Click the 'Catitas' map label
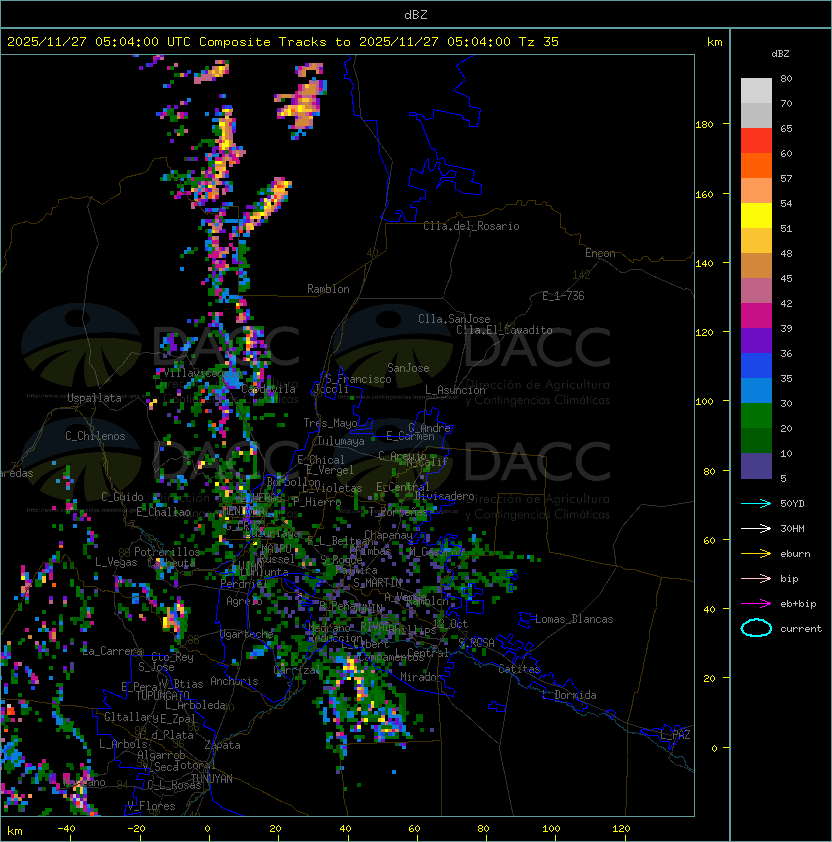The width and height of the screenshot is (832, 842). 519,669
